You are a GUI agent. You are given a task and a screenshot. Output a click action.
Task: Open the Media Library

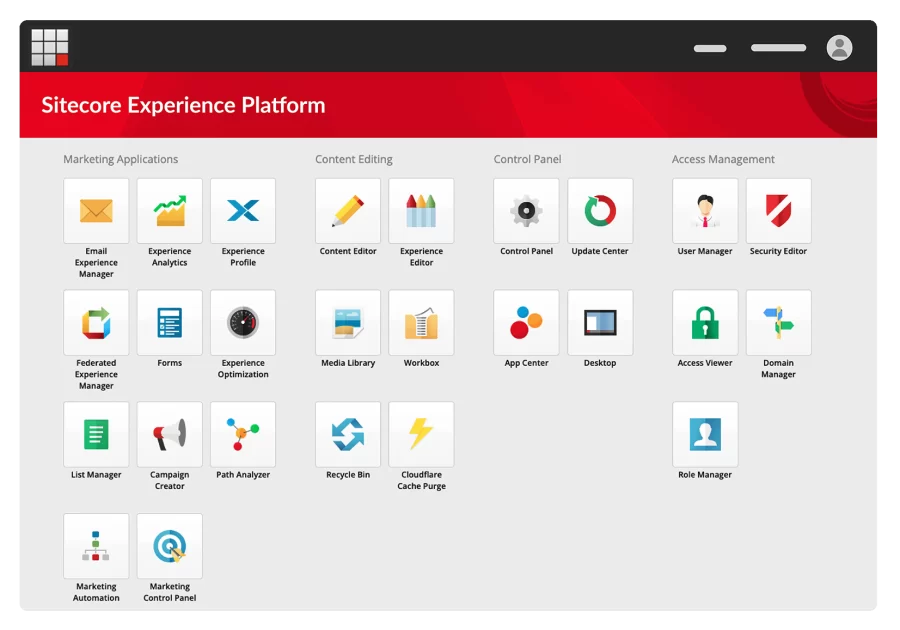348,322
